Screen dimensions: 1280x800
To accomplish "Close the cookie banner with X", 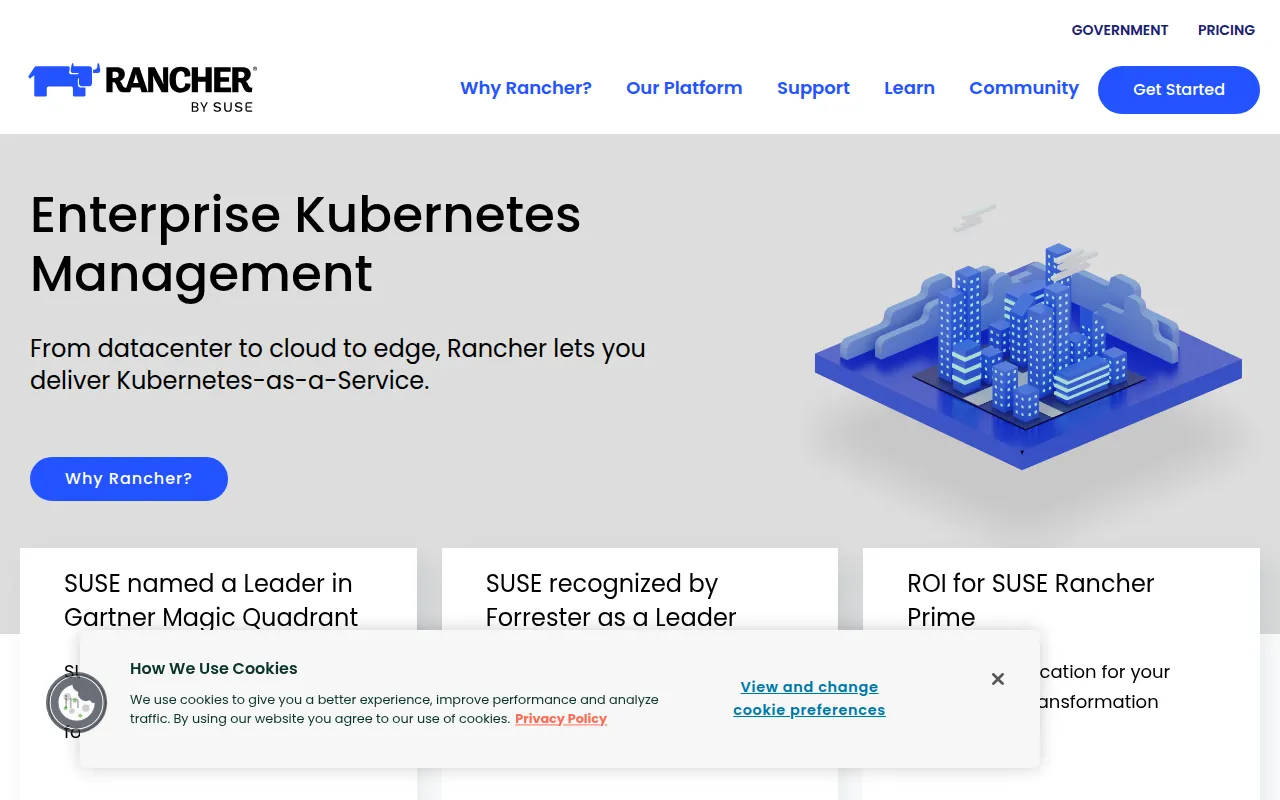I will pyautogui.click(x=998, y=679).
